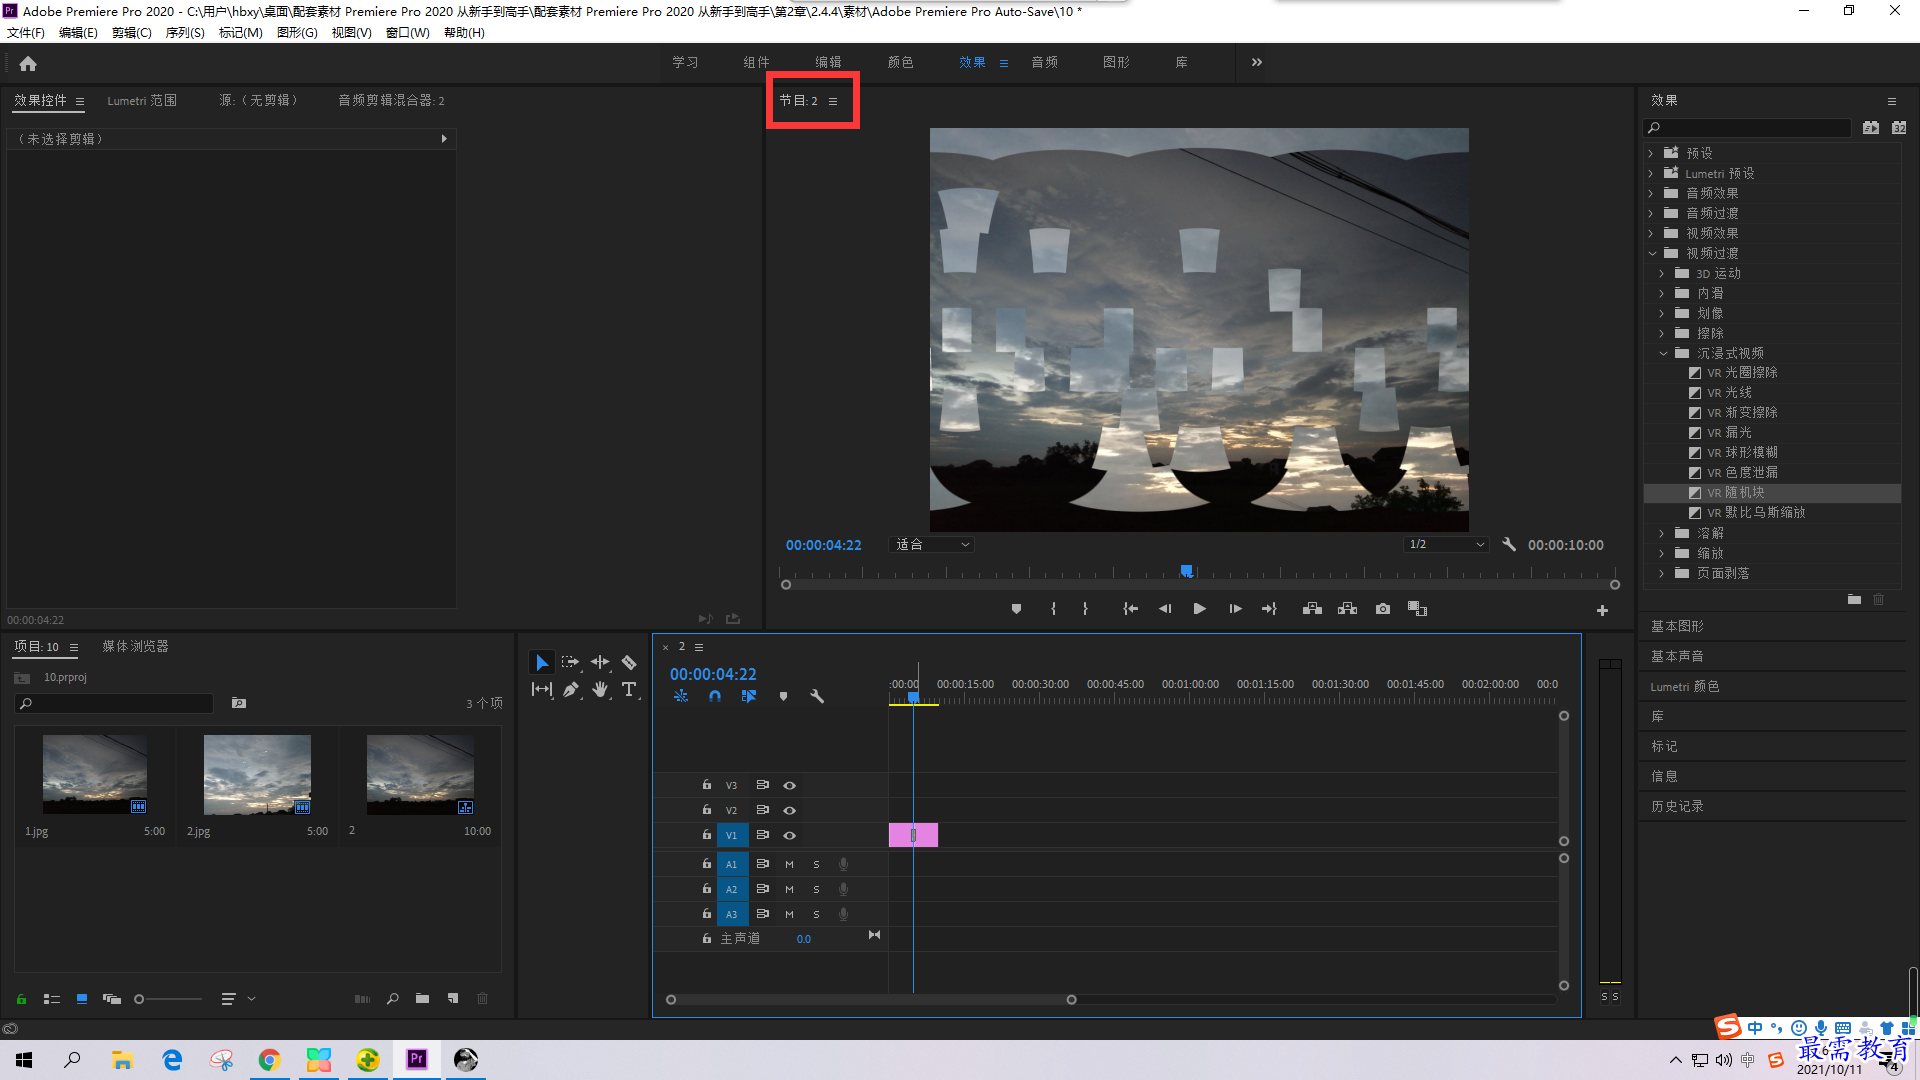This screenshot has width=1920, height=1080.
Task: Step back one frame
Action: pyautogui.click(x=1165, y=609)
